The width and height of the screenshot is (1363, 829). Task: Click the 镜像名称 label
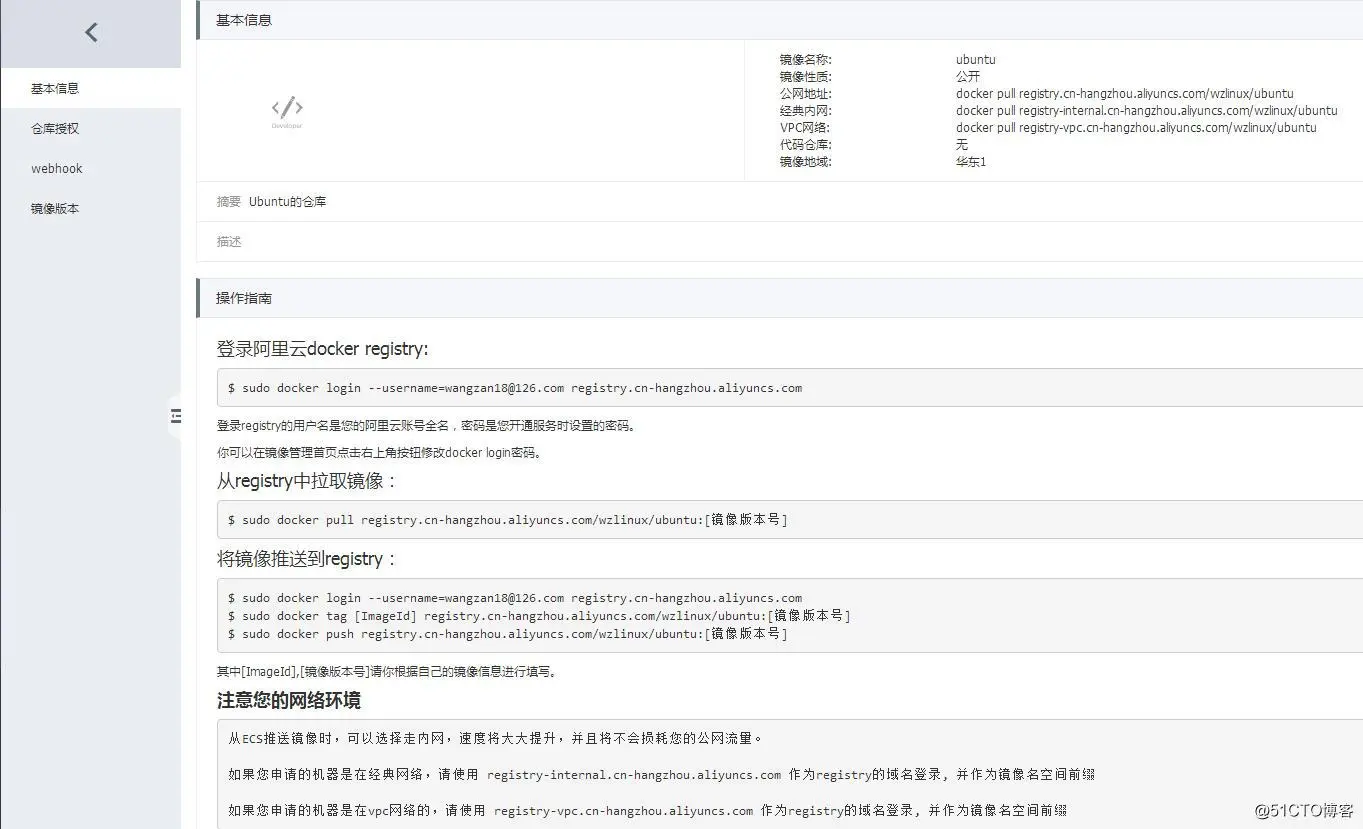point(805,60)
